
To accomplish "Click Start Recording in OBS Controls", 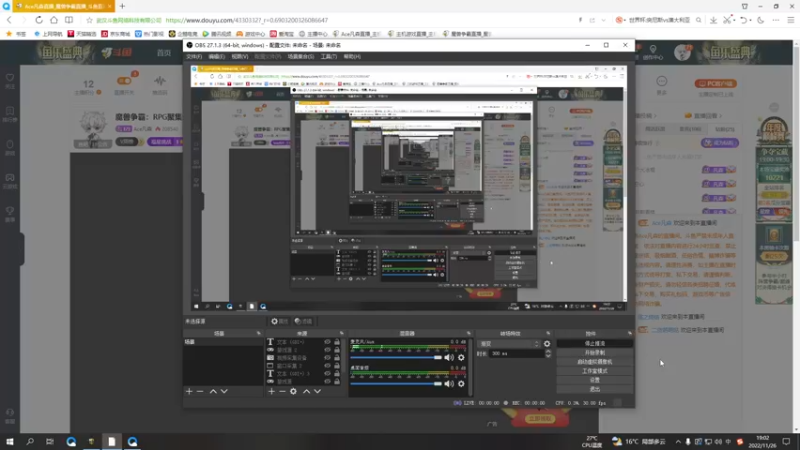I will pyautogui.click(x=595, y=353).
